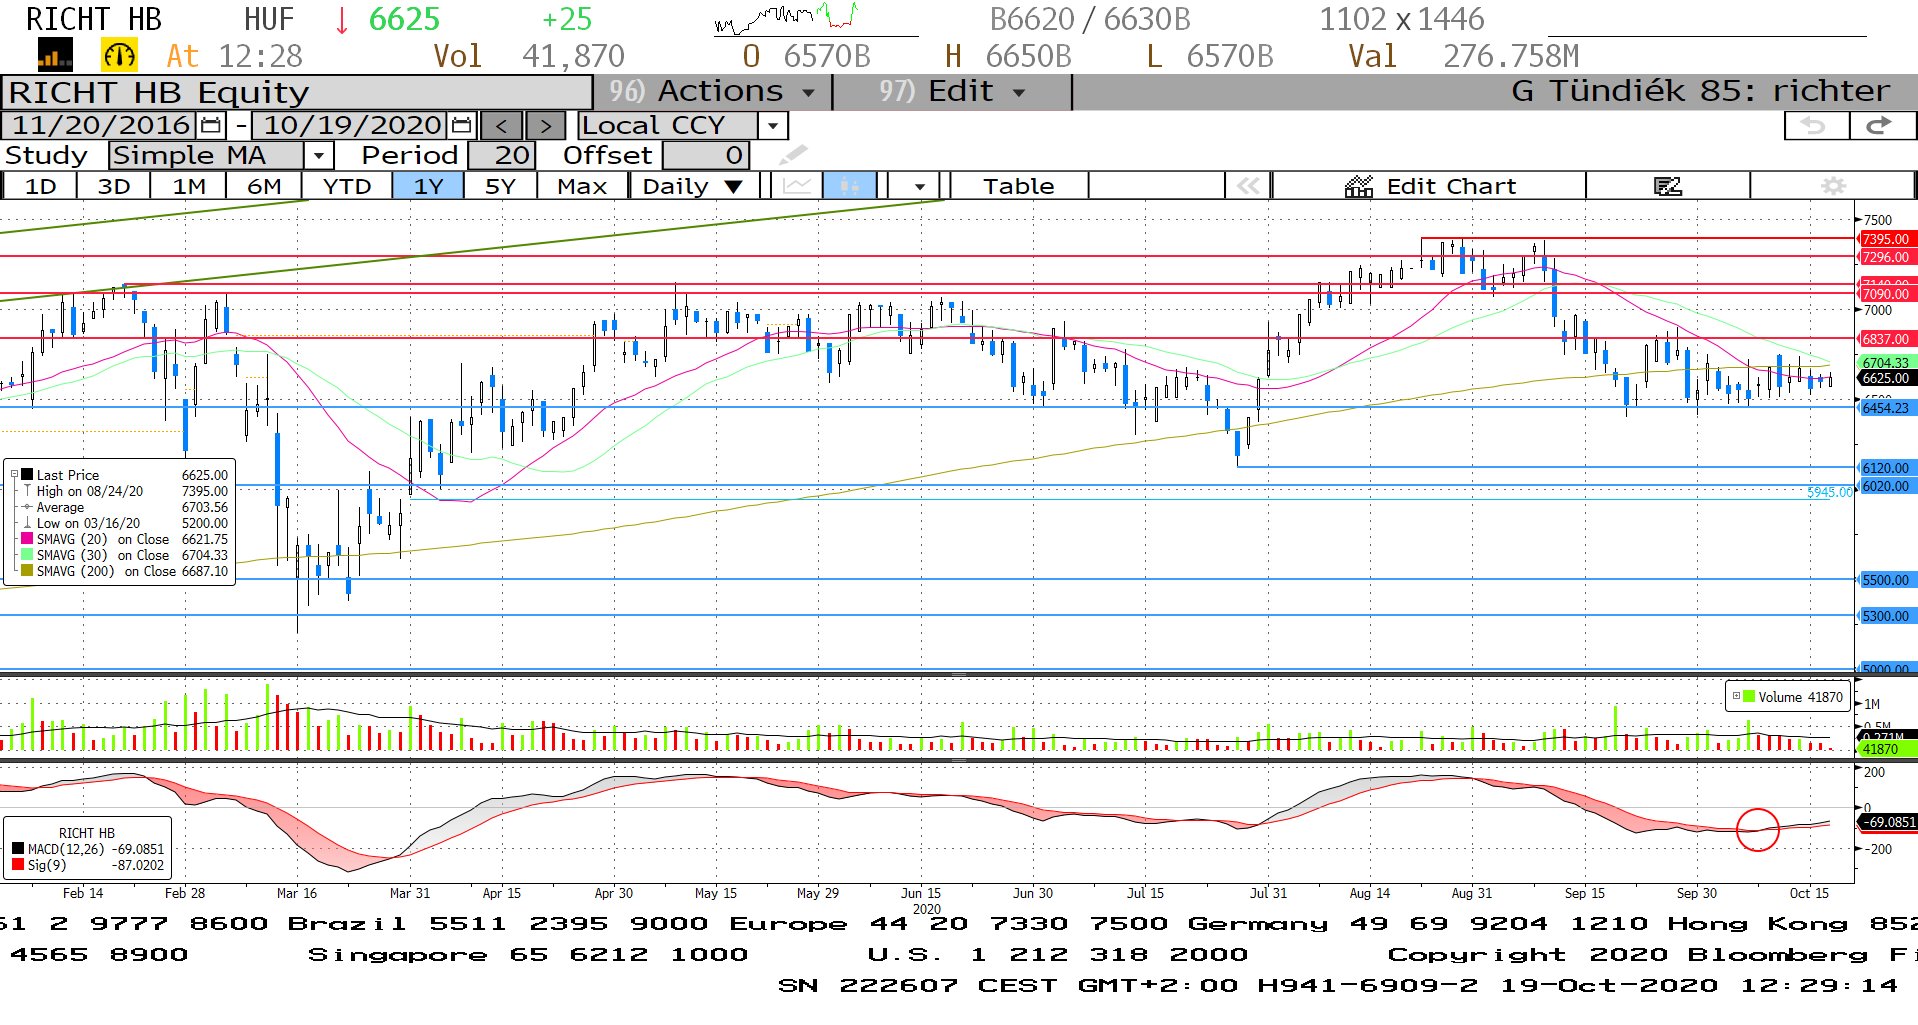
Task: Expand chart type options dropdown arrow
Action: tap(919, 186)
